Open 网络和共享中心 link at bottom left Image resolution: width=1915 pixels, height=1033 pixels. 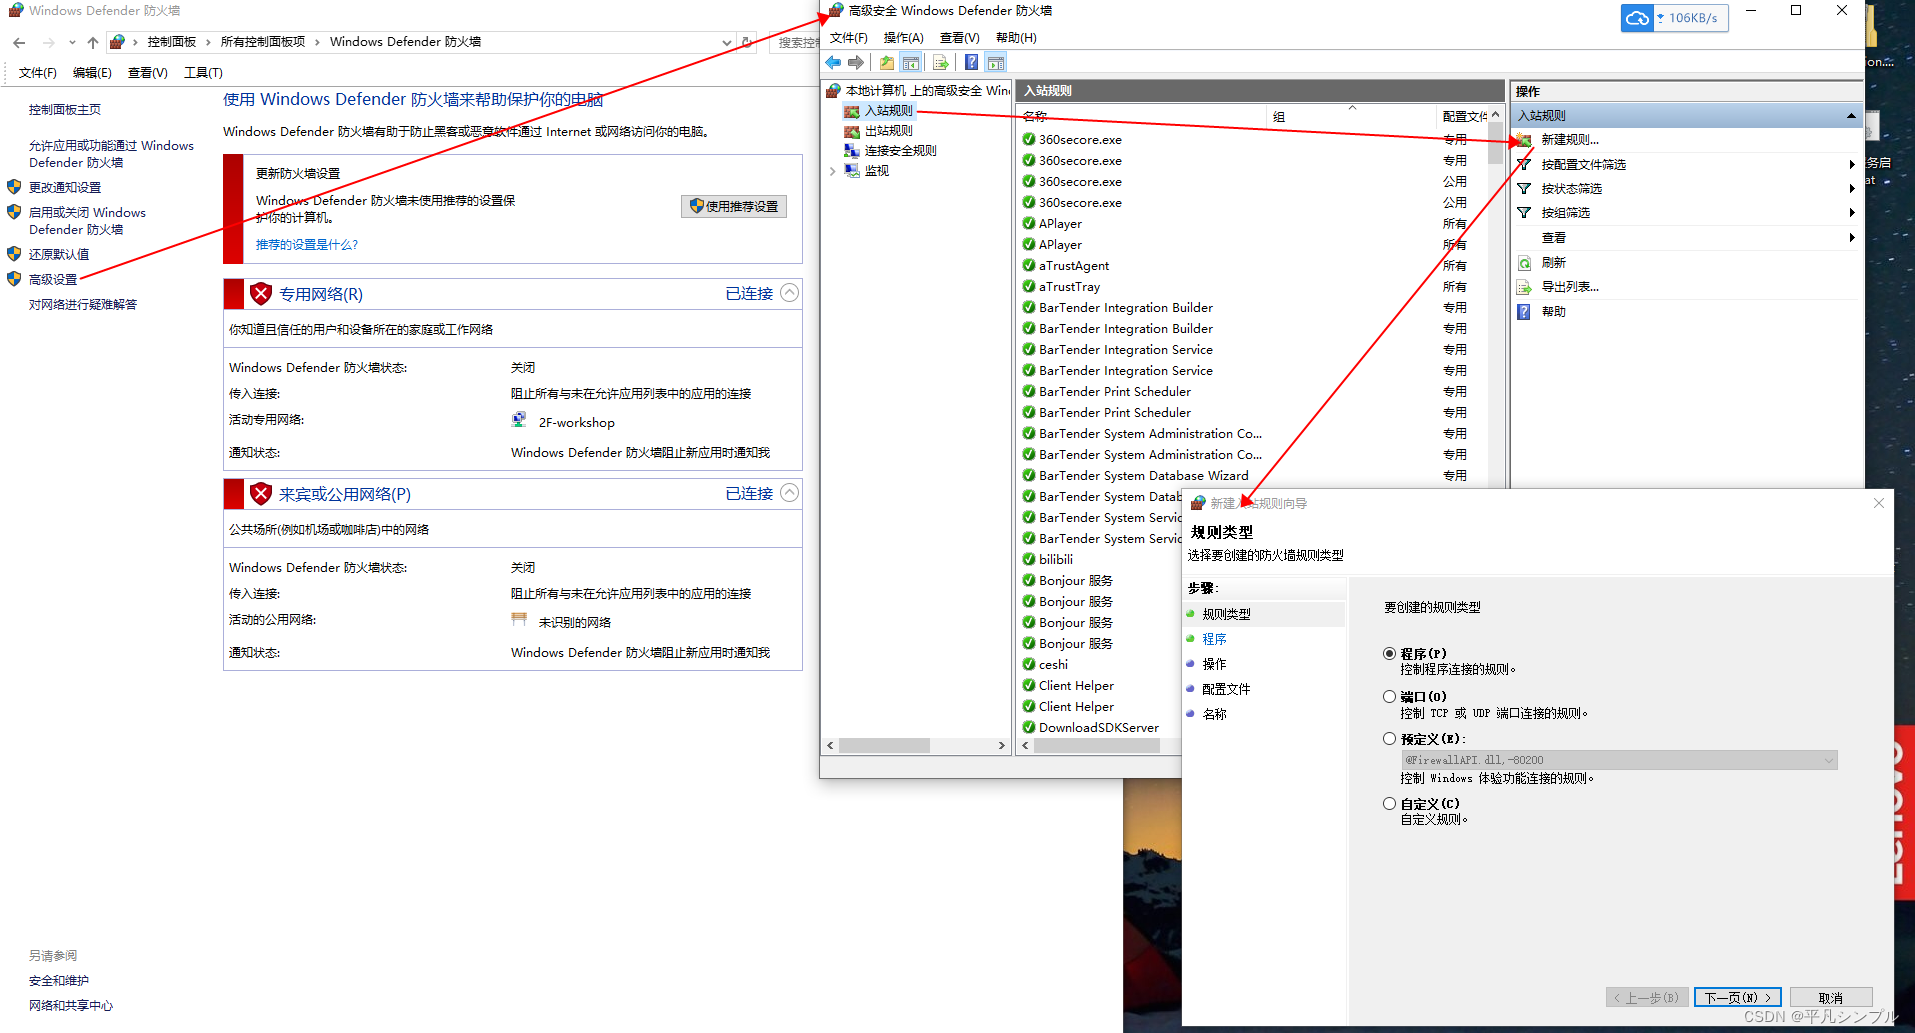point(71,1006)
